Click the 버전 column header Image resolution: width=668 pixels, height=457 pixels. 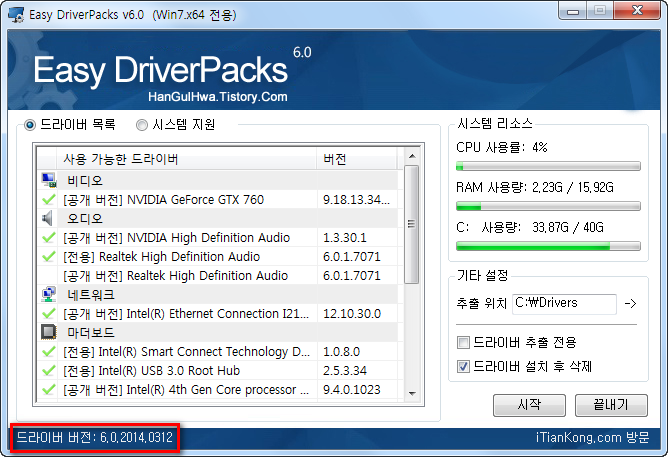[x=357, y=159]
